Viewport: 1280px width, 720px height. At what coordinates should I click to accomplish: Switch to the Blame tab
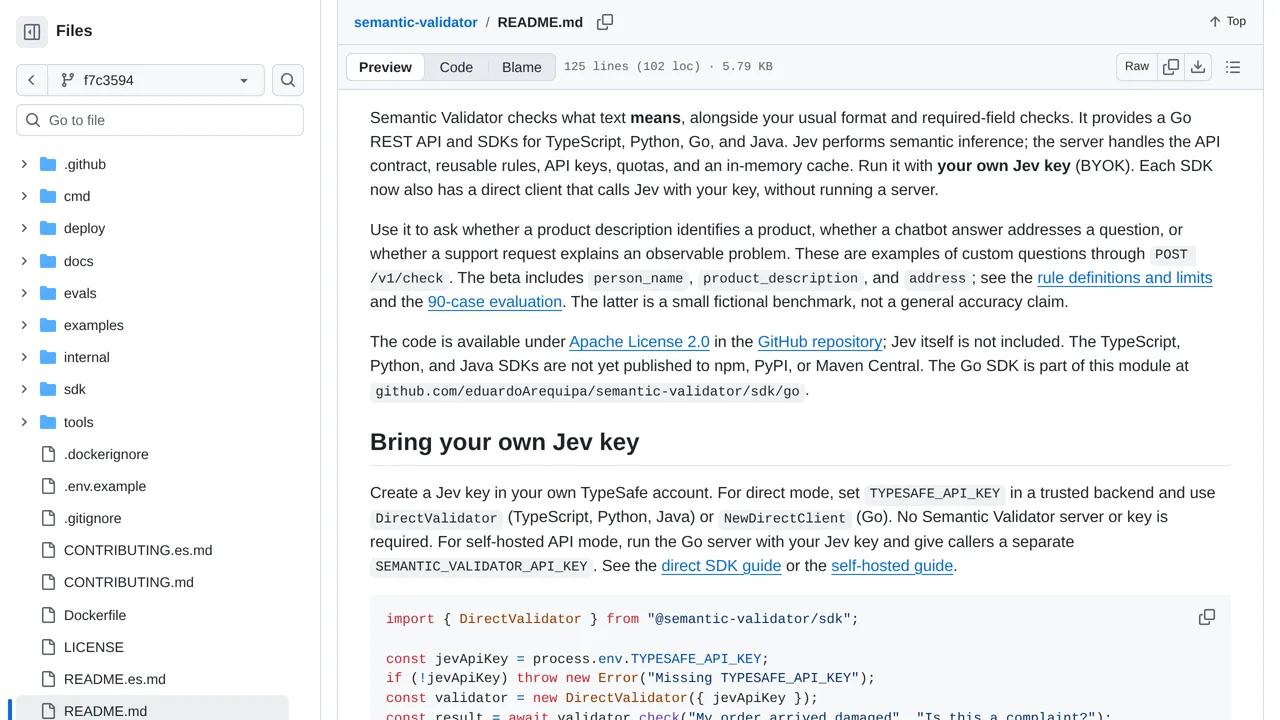click(522, 67)
